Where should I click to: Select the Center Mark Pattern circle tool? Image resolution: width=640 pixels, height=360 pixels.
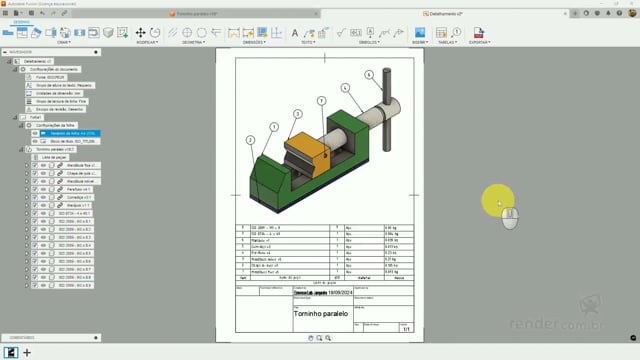pos(201,33)
